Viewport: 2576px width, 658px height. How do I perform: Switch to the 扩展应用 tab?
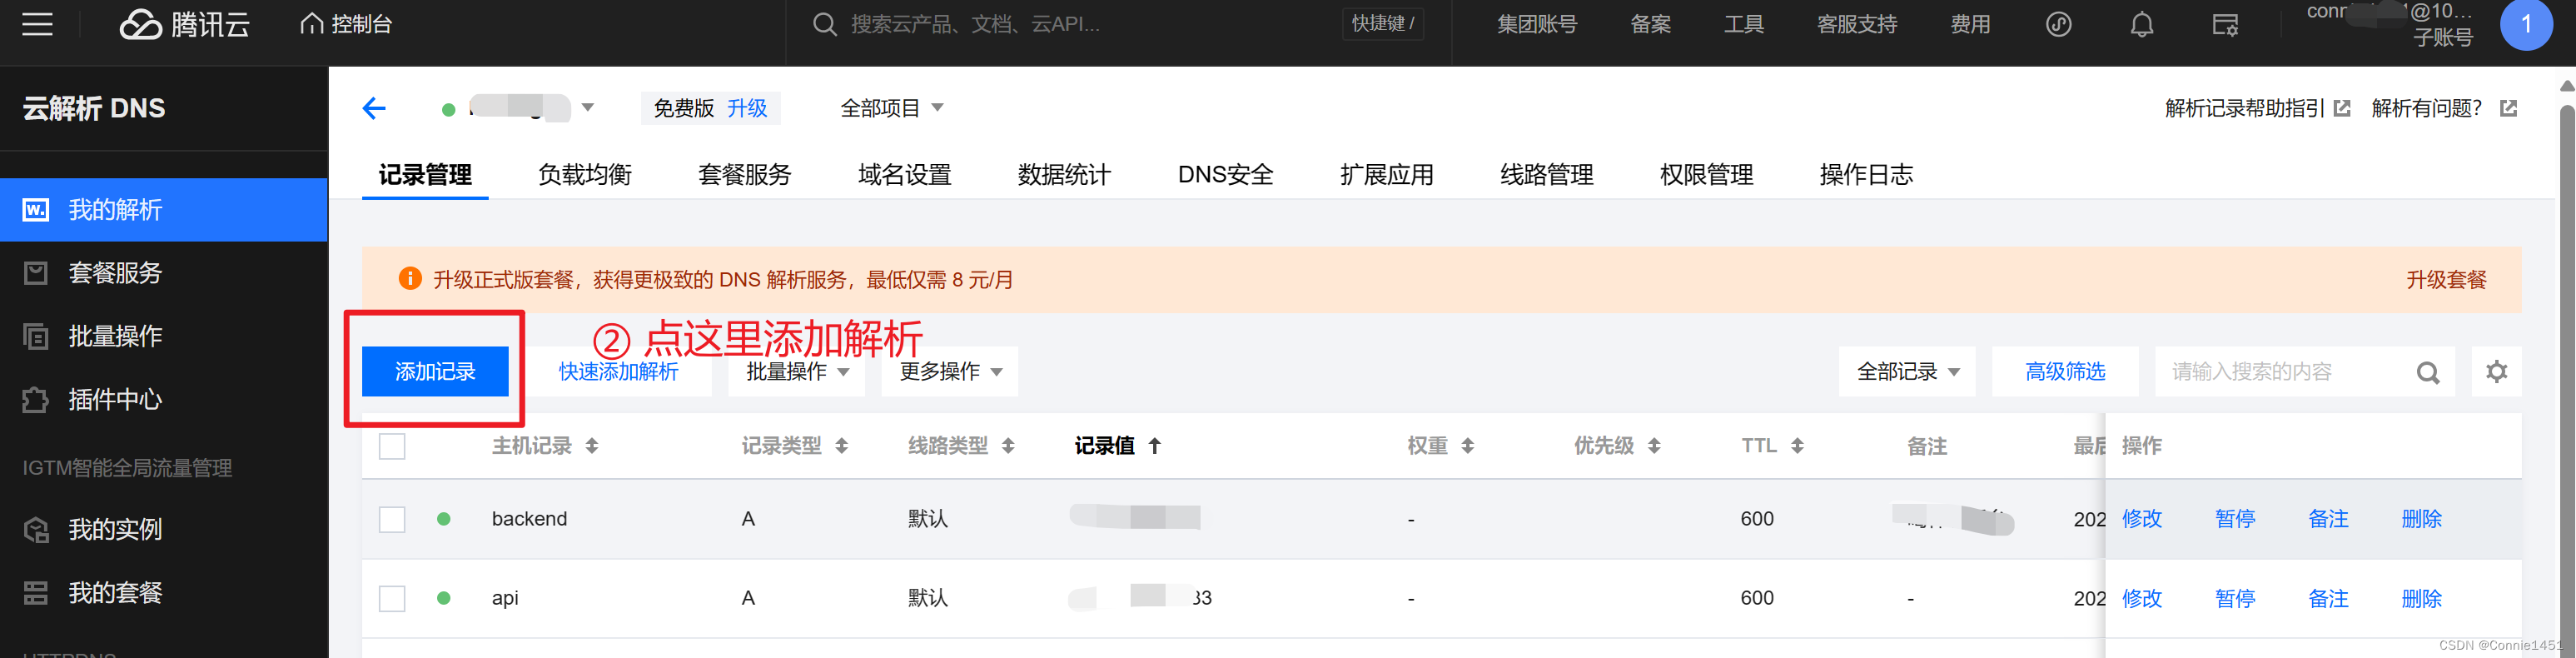pyautogui.click(x=1387, y=175)
